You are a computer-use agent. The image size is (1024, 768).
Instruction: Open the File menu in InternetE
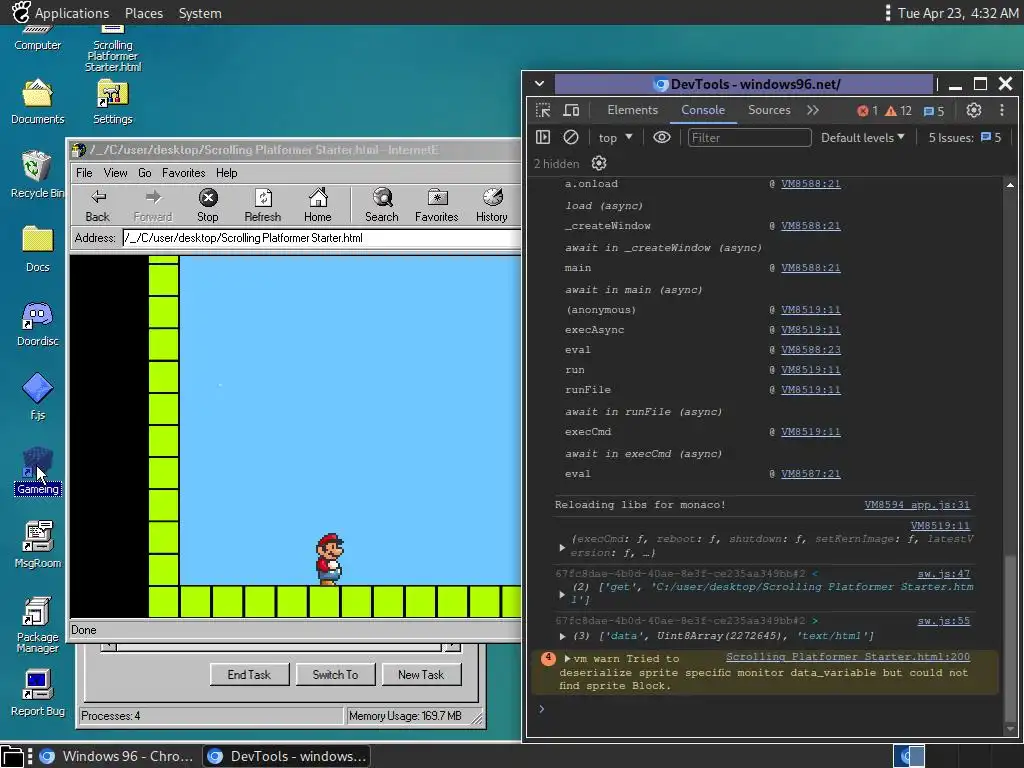coord(84,173)
